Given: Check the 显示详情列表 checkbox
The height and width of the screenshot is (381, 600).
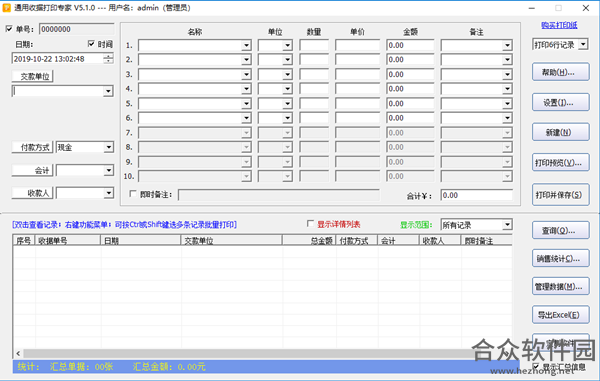Looking at the screenshot, I should 310,223.
